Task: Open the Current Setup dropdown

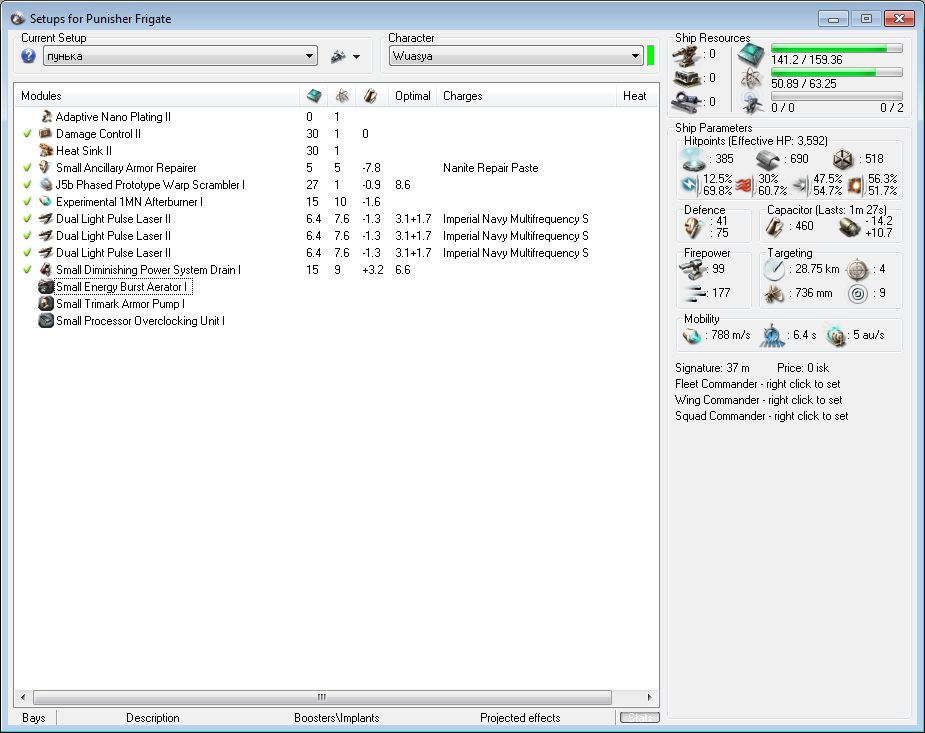Action: point(309,57)
